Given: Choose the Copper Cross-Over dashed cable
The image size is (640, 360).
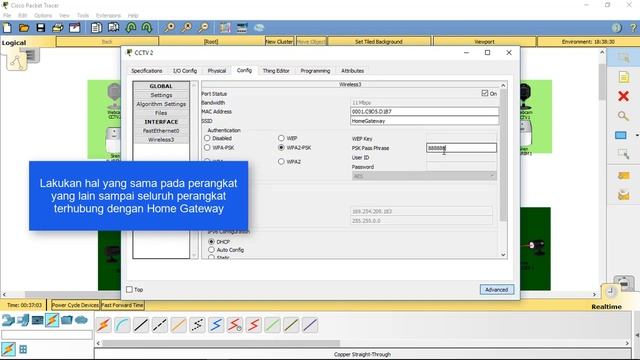Looking at the screenshot, I should click(x=160, y=325).
